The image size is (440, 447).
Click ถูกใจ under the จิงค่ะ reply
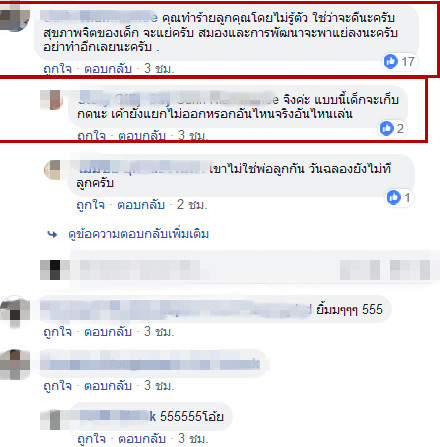pos(91,136)
